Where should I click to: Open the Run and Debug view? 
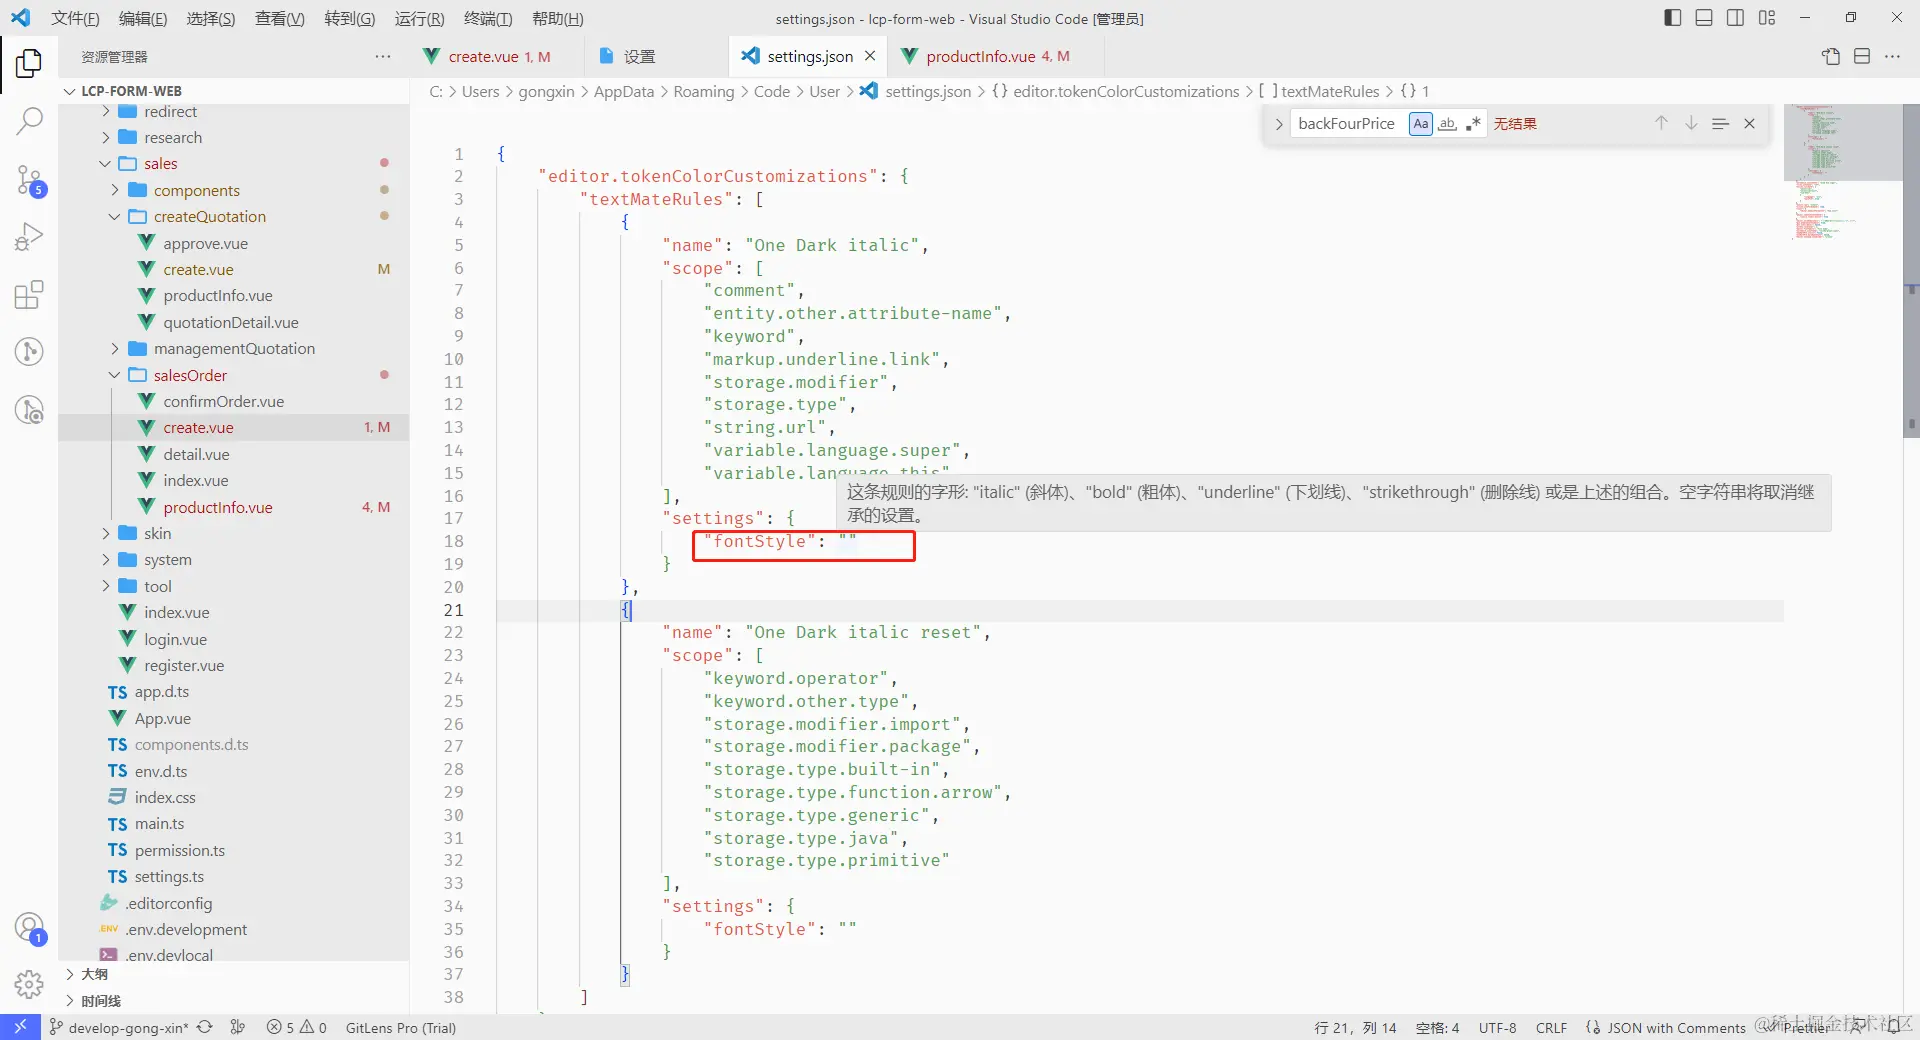[29, 237]
